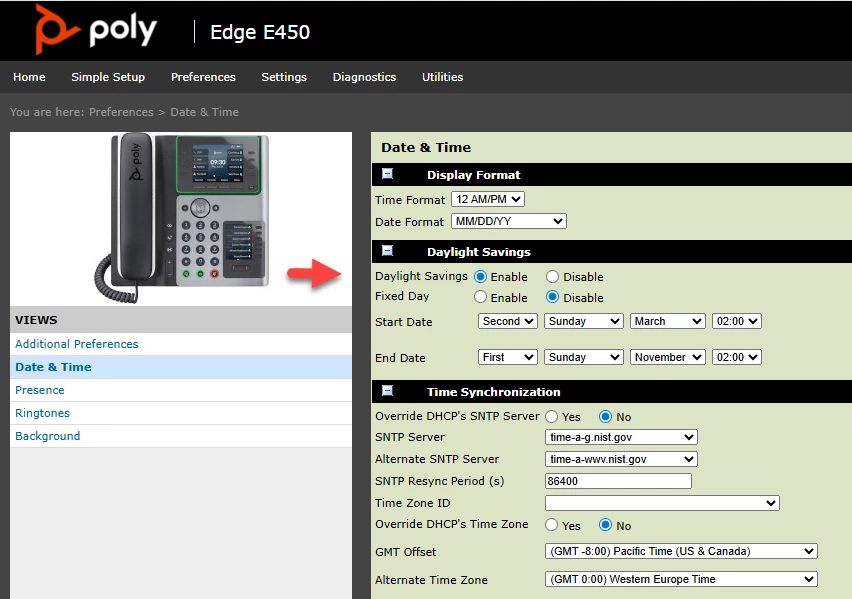Choose No for Override DHCP's SNTP Server
Viewport: 852px width, 599px height.
click(x=605, y=416)
